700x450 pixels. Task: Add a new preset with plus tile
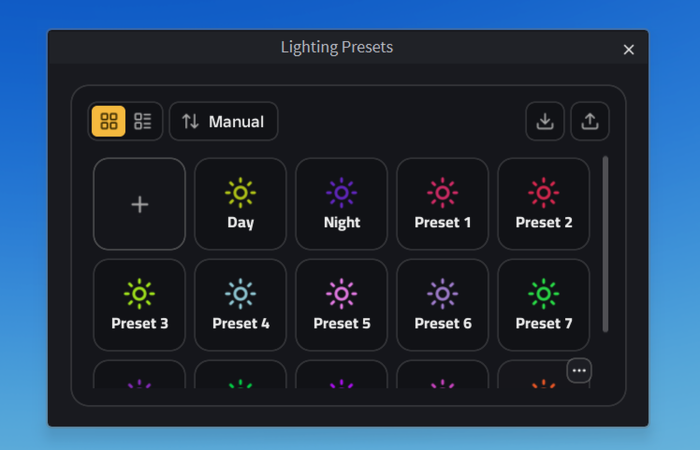[x=139, y=204]
